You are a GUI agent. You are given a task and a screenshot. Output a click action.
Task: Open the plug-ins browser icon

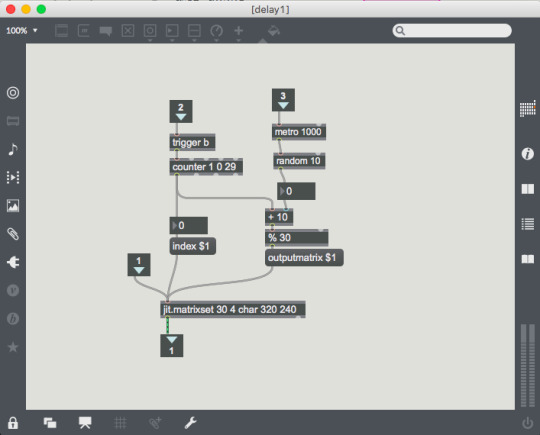(x=13, y=262)
